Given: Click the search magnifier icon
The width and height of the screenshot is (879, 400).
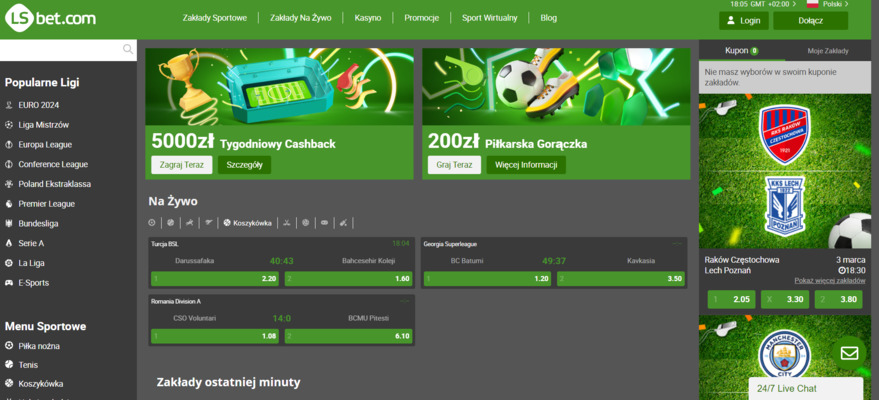Looking at the screenshot, I should pos(128,49).
